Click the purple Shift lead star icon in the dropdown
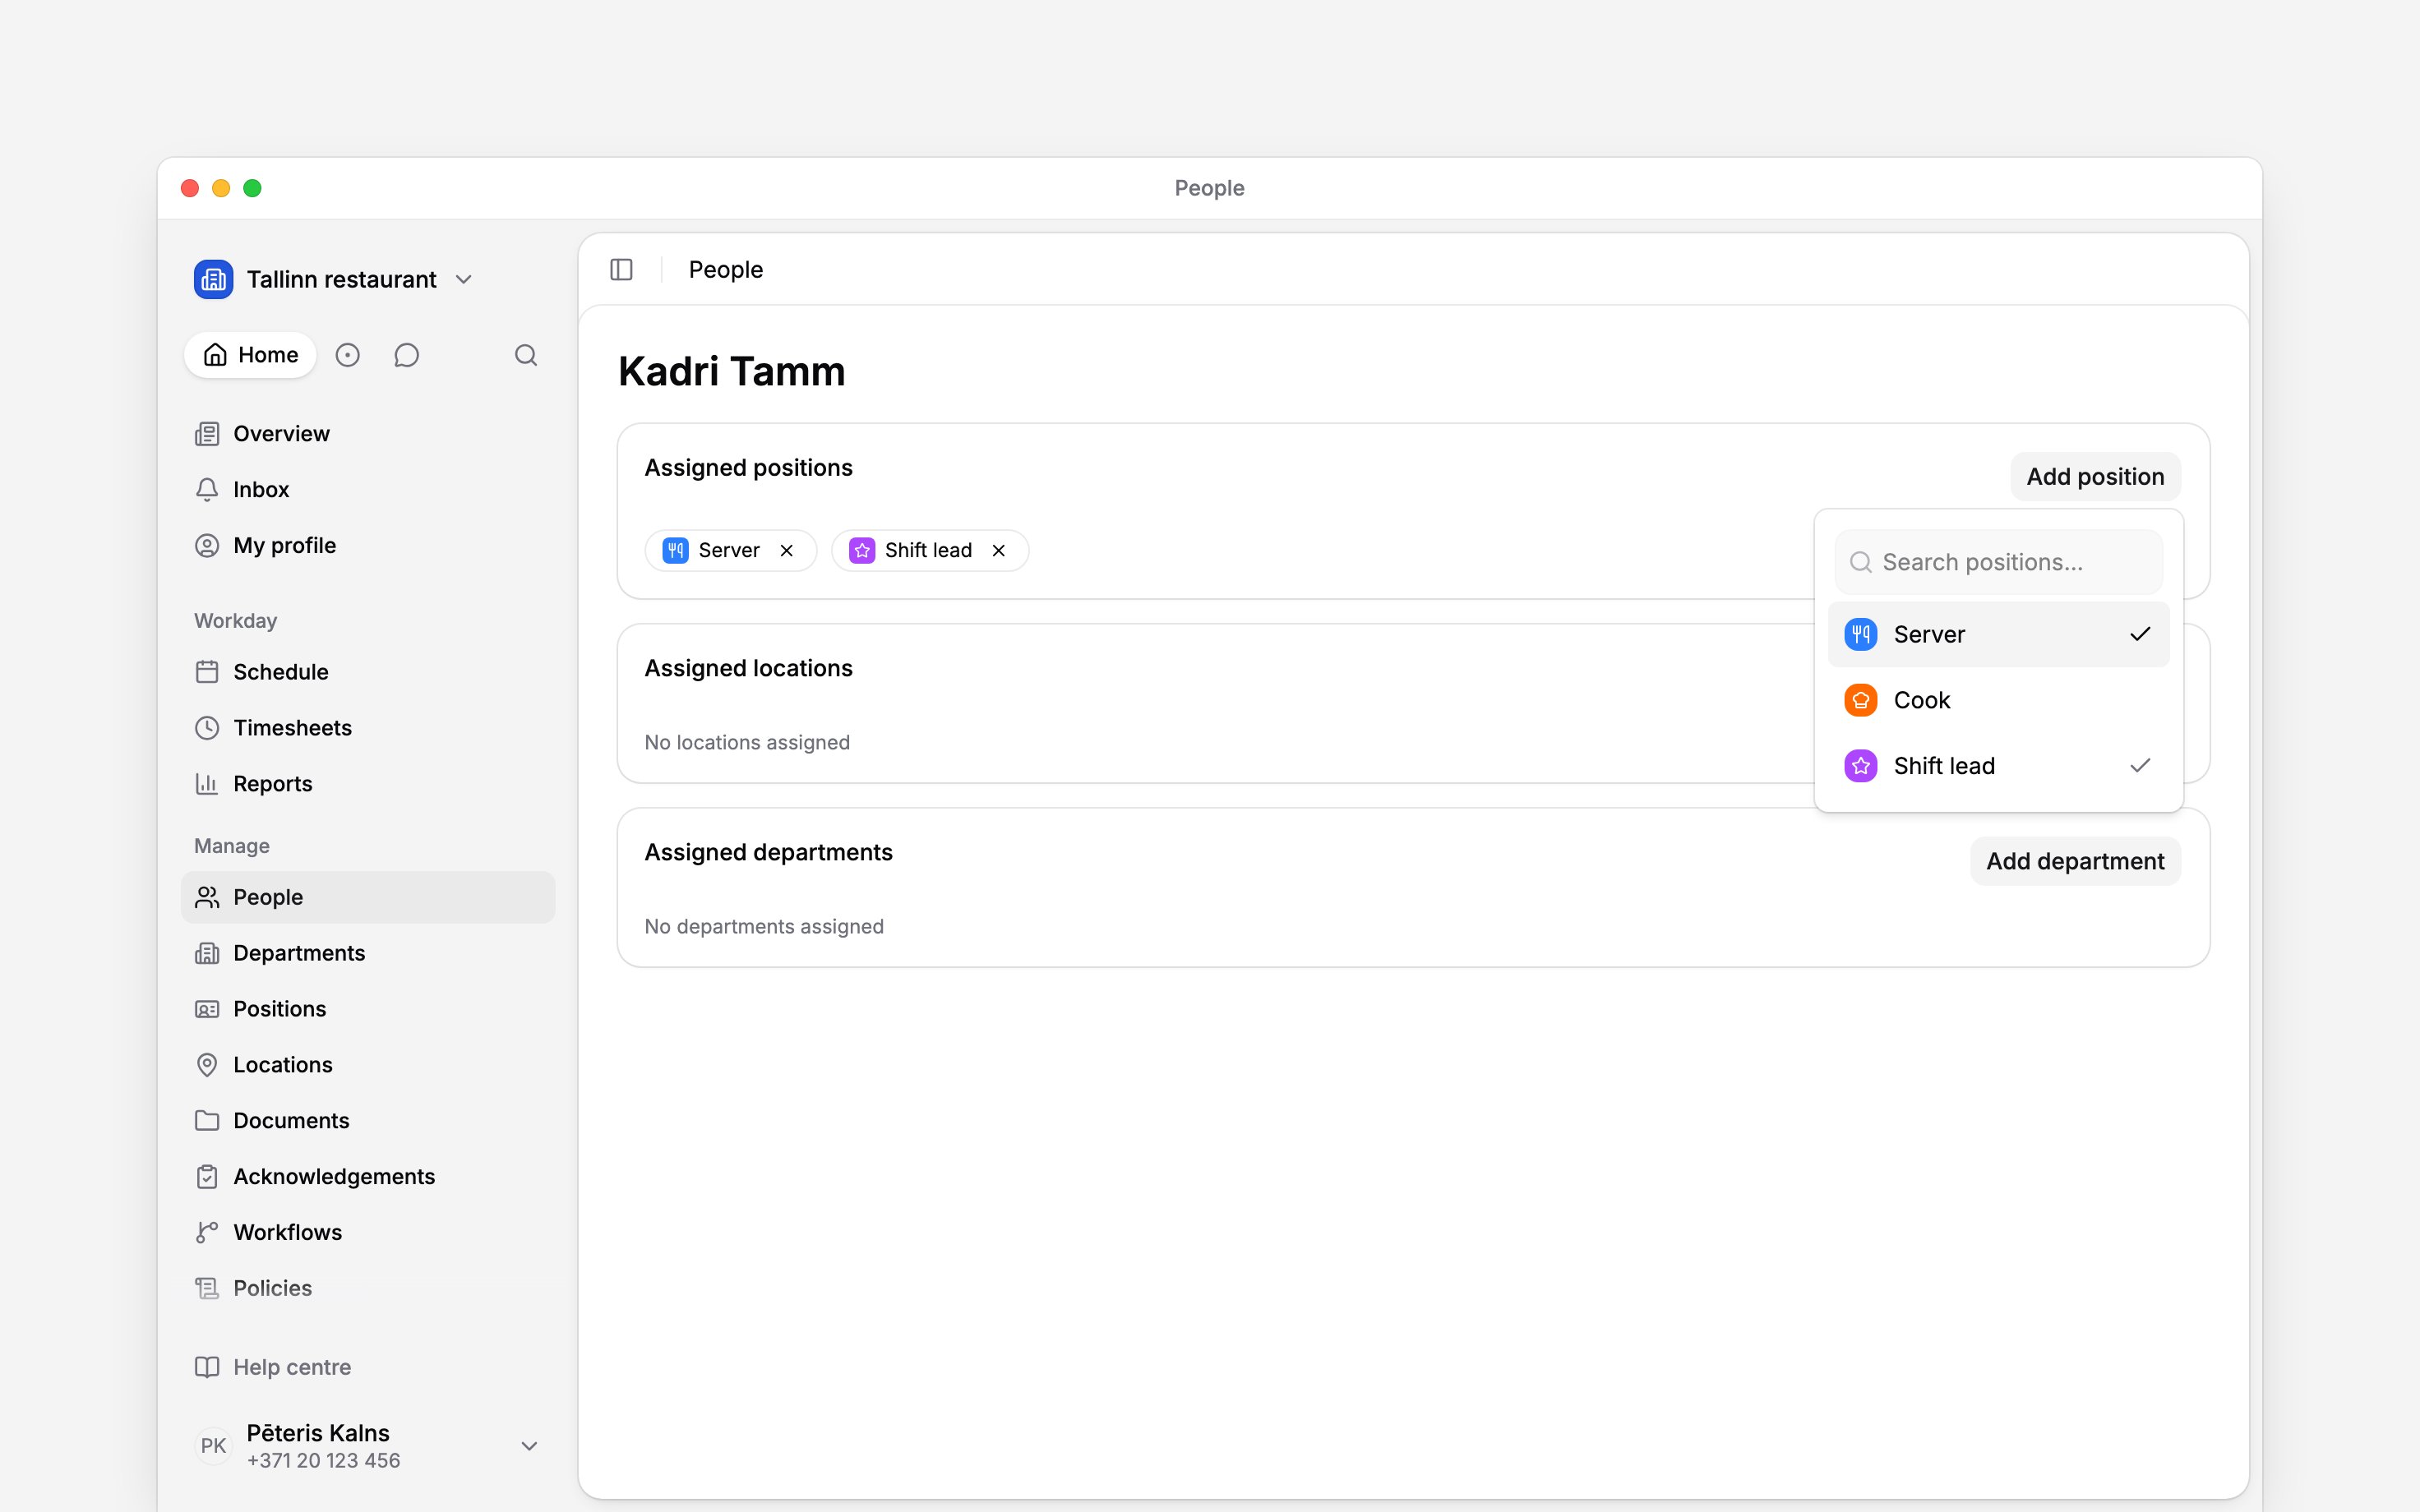 click(x=1860, y=766)
